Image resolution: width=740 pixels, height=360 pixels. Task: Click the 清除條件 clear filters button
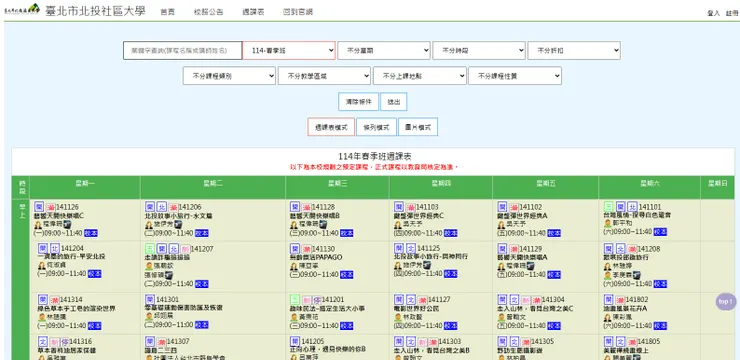click(x=359, y=101)
